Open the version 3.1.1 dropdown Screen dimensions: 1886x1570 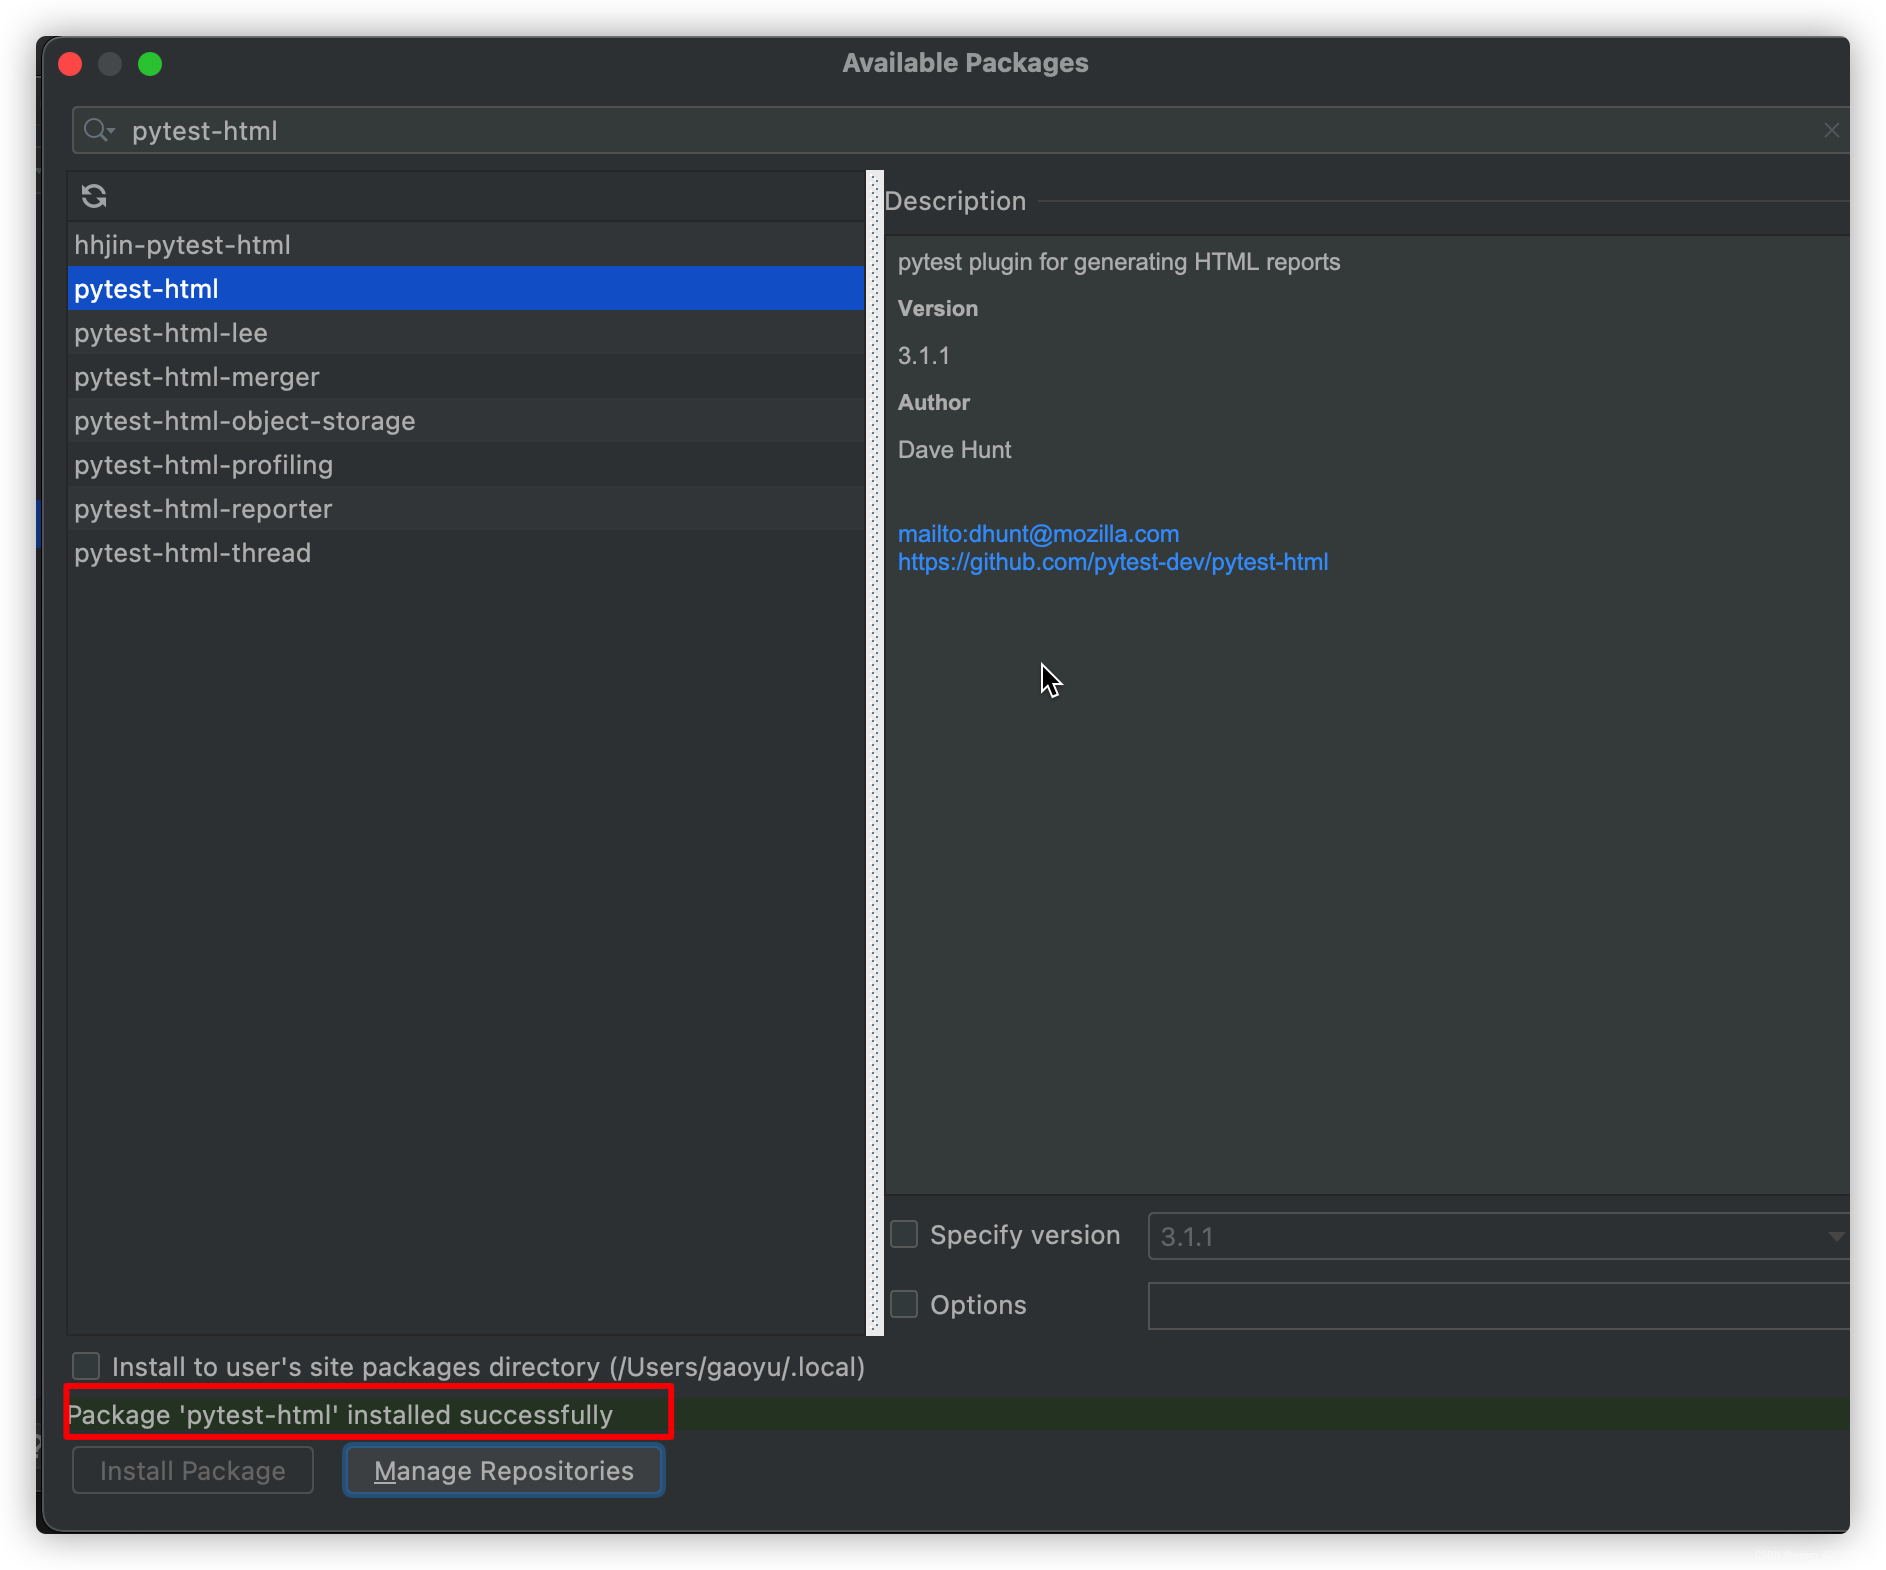point(1498,1236)
